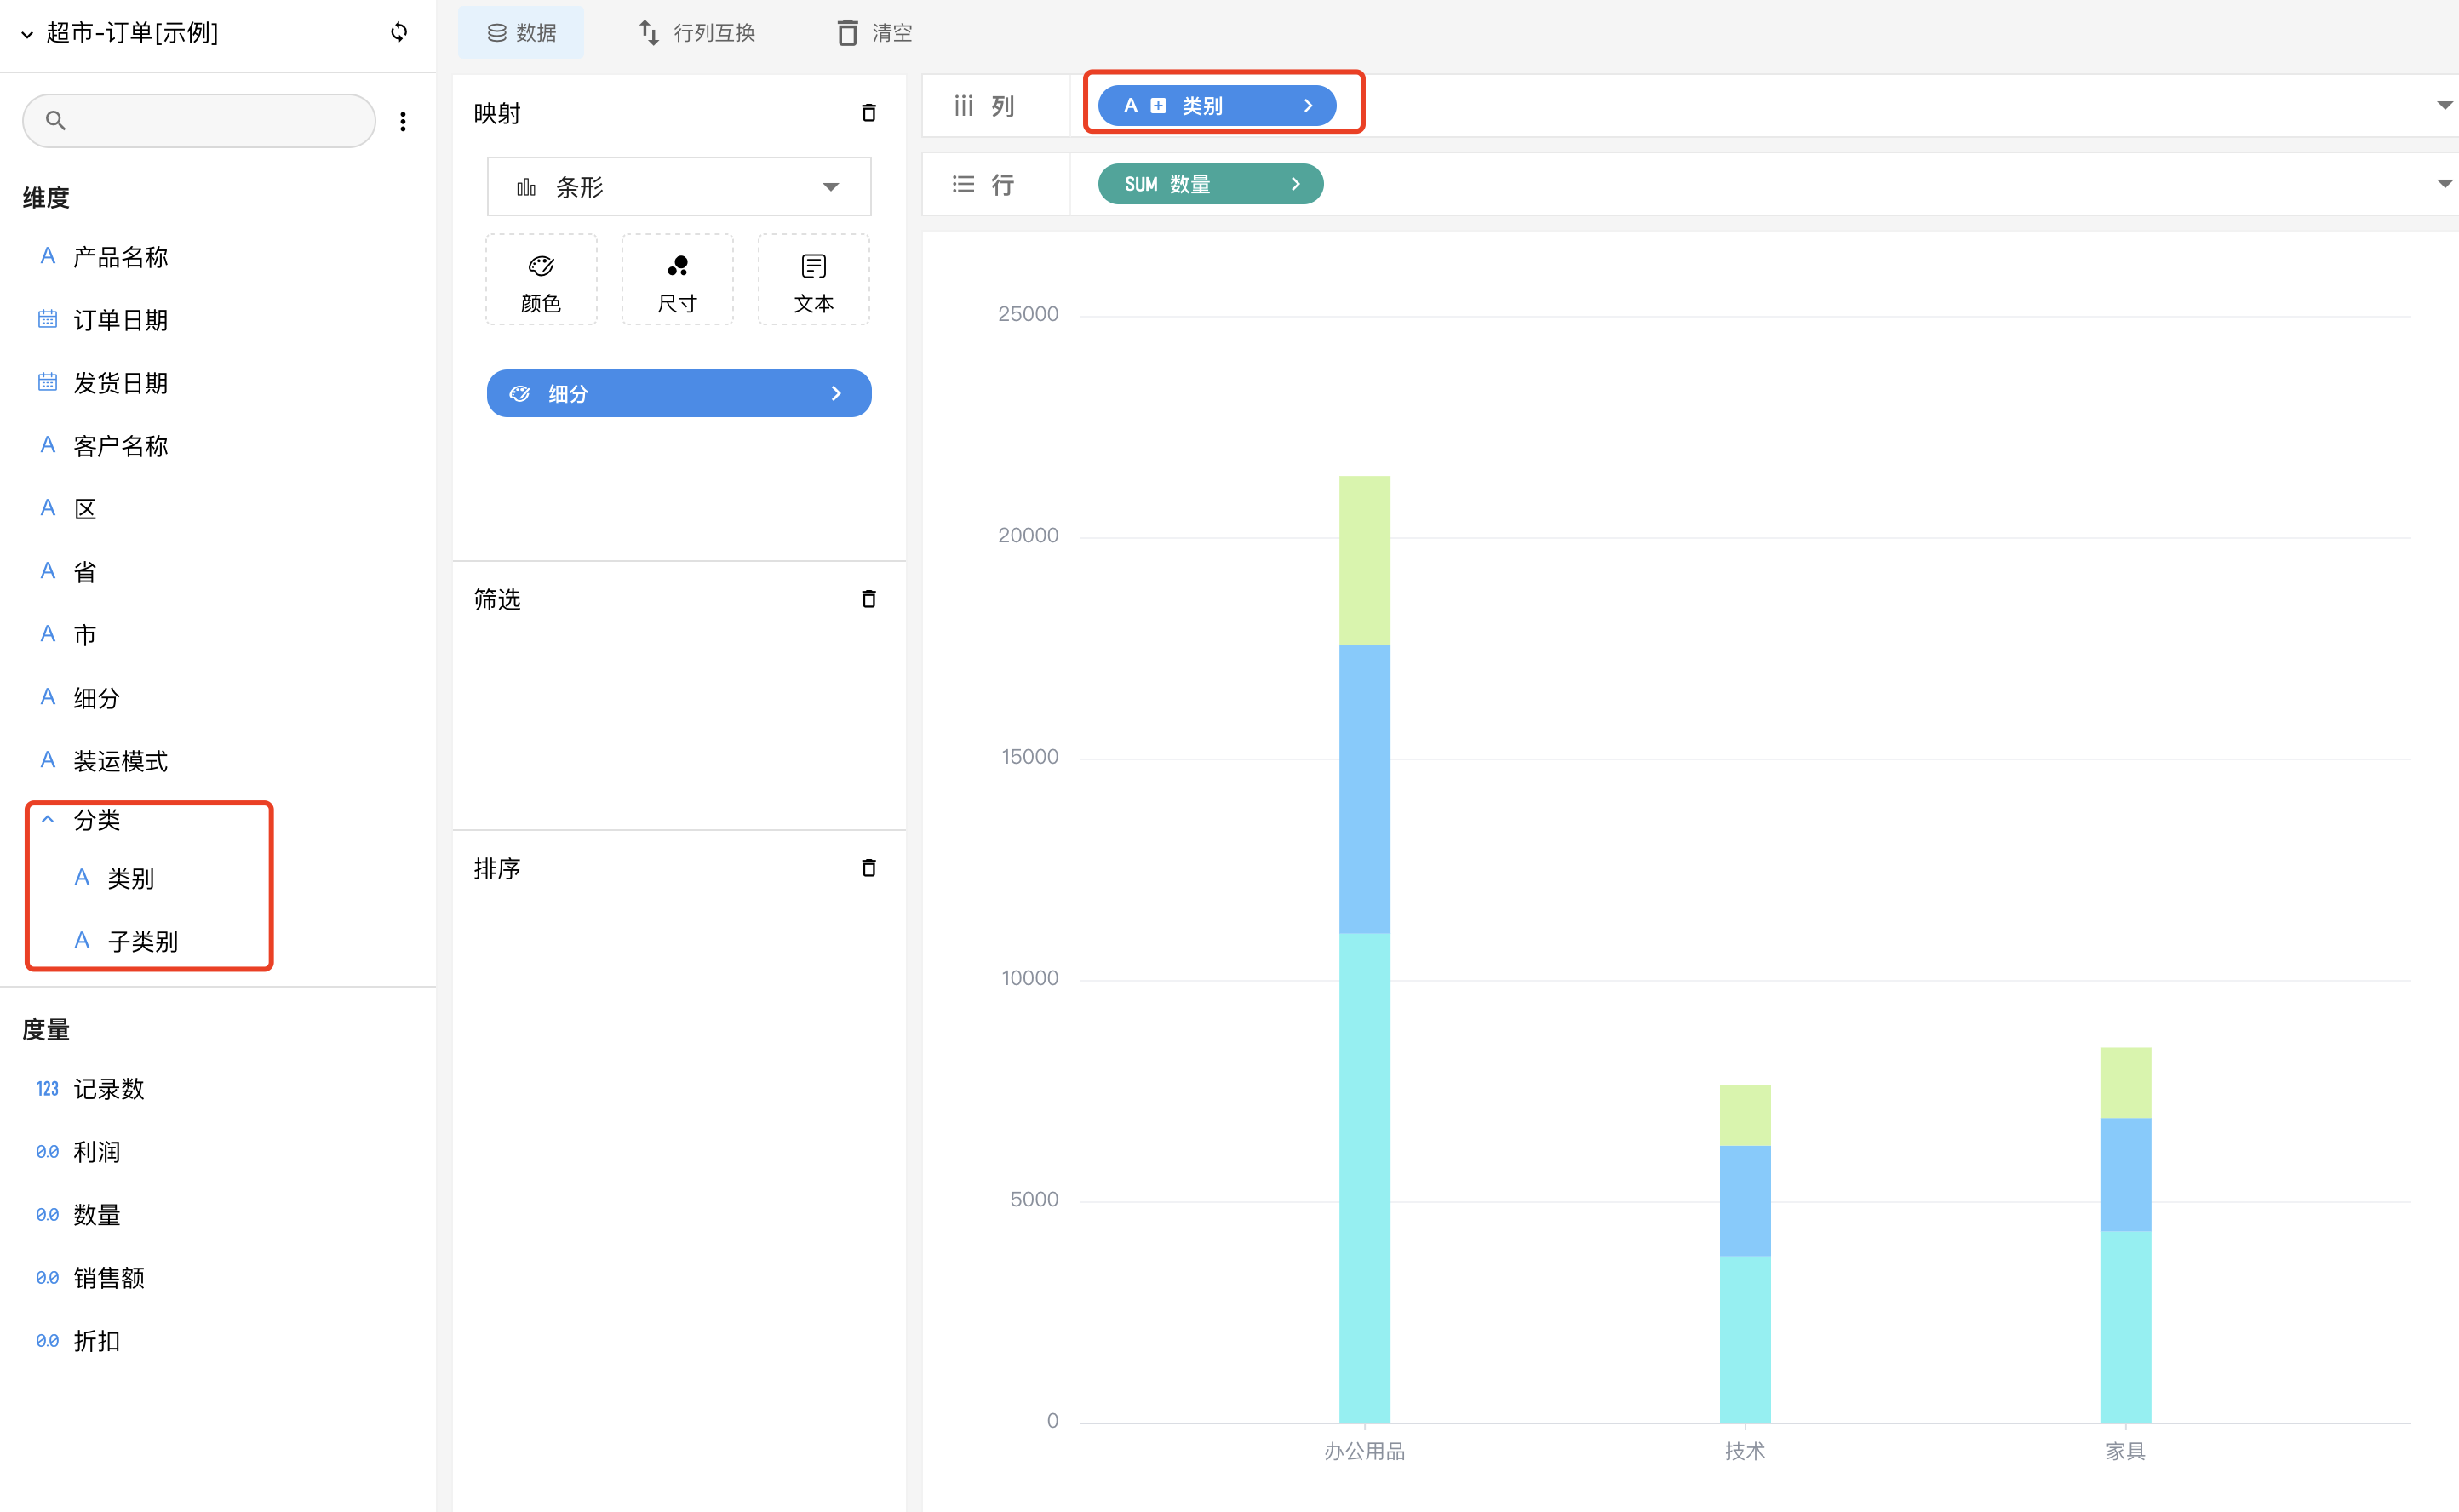Viewport: 2459px width, 1512px height.
Task: Click the 尺寸 mapping slot
Action: [x=677, y=280]
